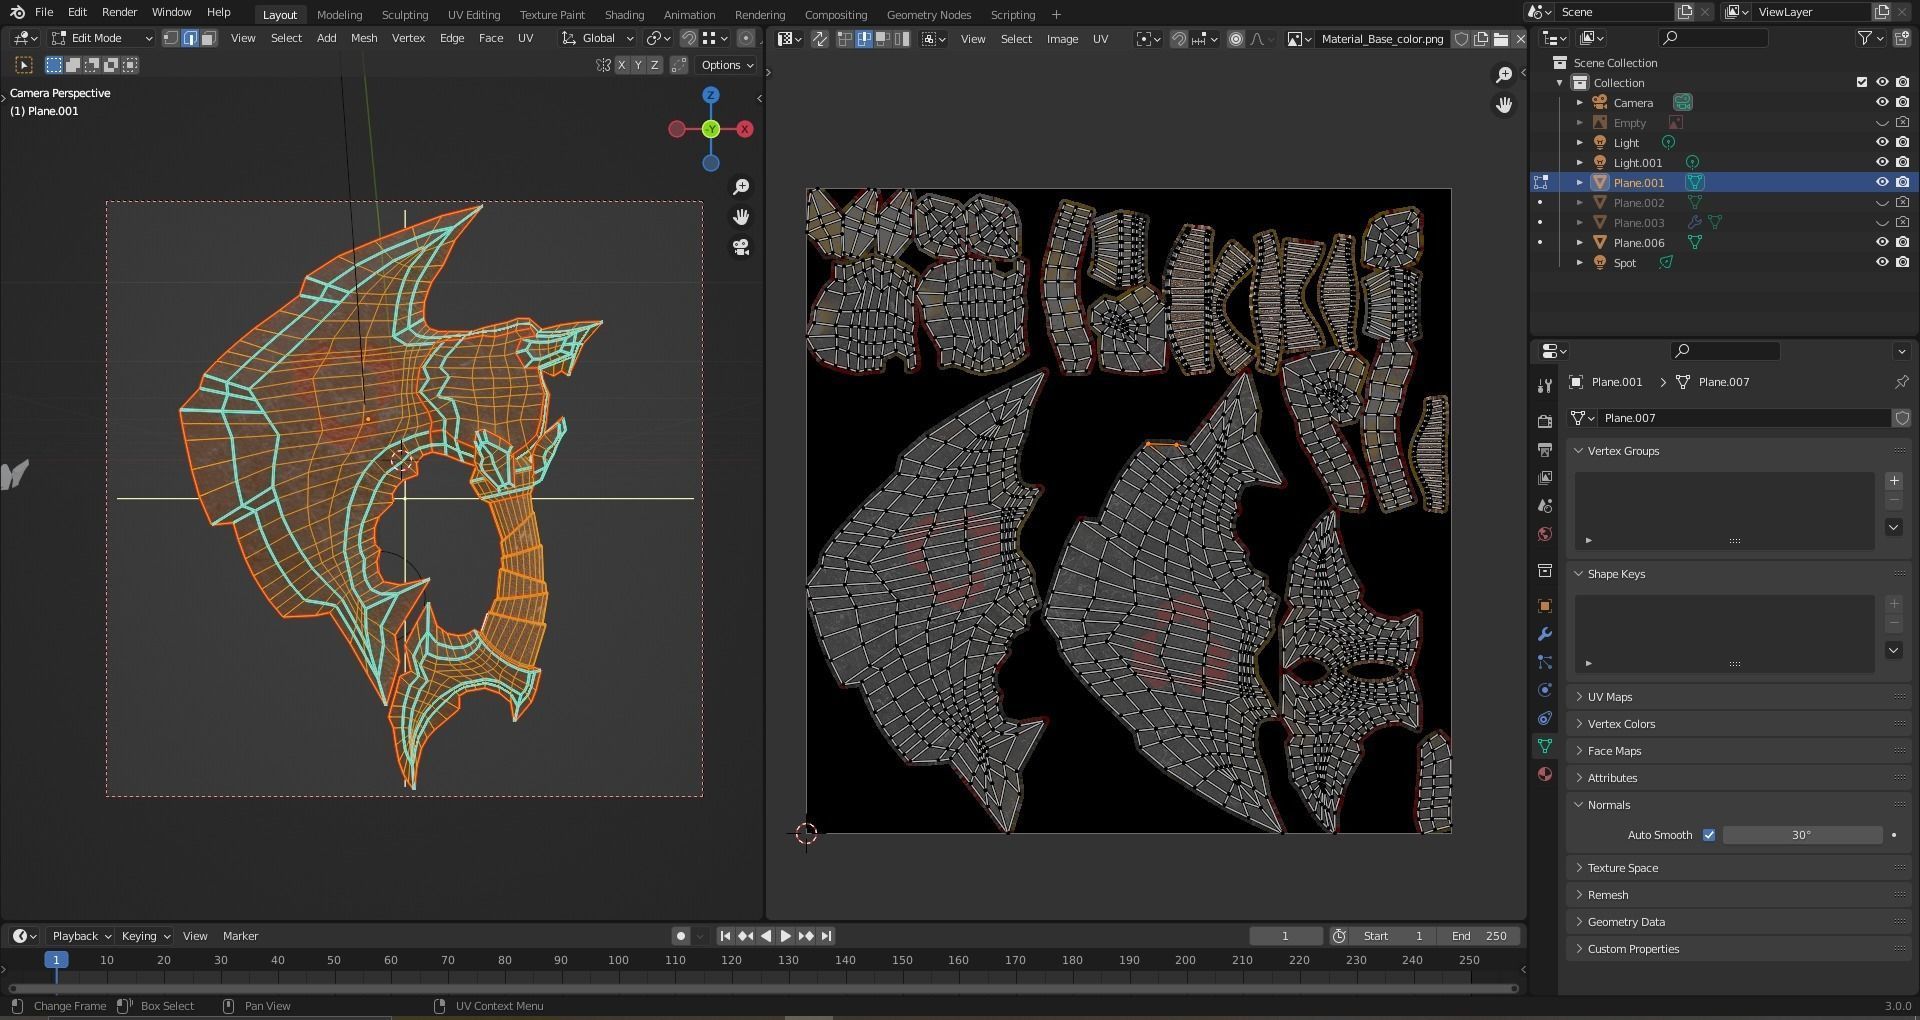Open the Object properties tab

[1545, 606]
